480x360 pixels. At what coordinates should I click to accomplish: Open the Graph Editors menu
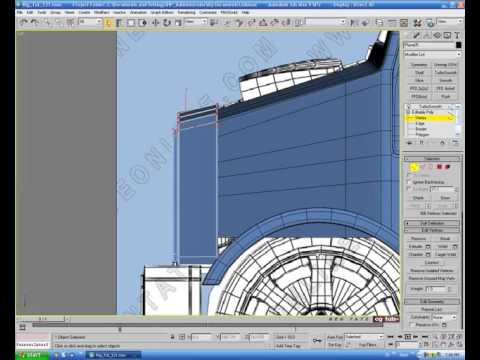click(x=162, y=12)
